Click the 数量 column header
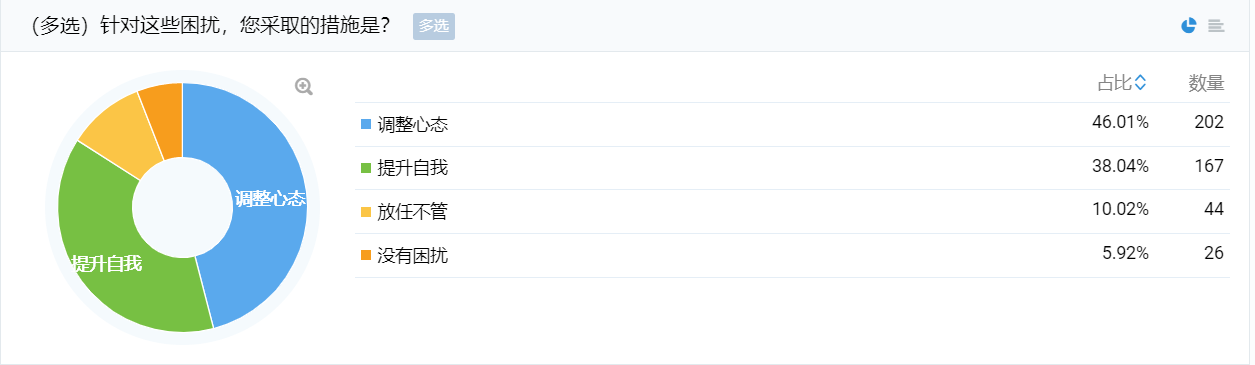The height and width of the screenshot is (365, 1255). click(x=1206, y=84)
